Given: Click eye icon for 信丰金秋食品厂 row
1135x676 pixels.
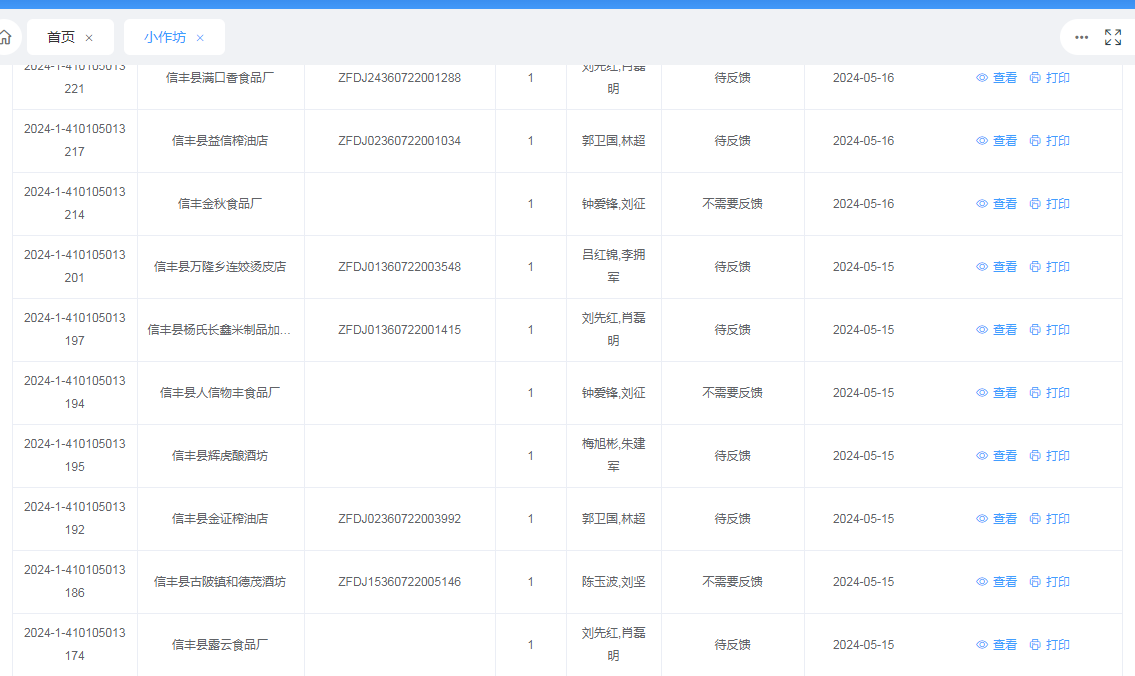Looking at the screenshot, I should point(982,204).
